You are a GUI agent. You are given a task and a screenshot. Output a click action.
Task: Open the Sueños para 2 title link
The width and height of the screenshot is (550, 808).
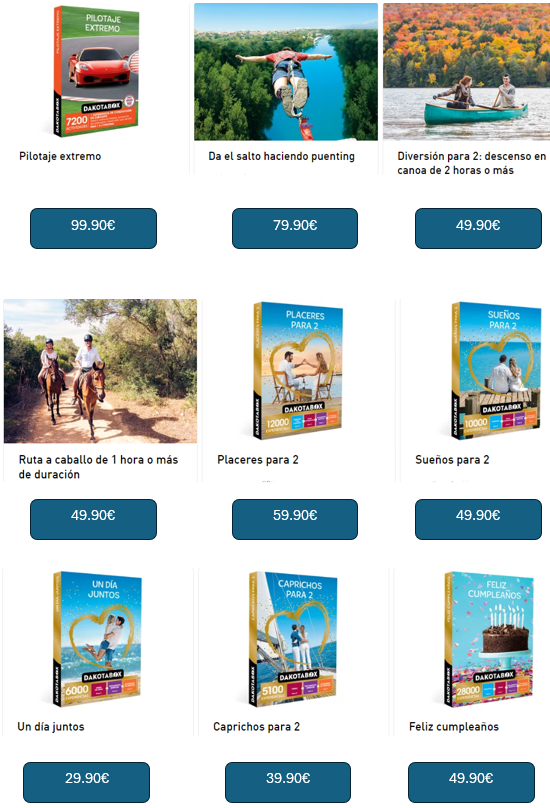click(452, 460)
